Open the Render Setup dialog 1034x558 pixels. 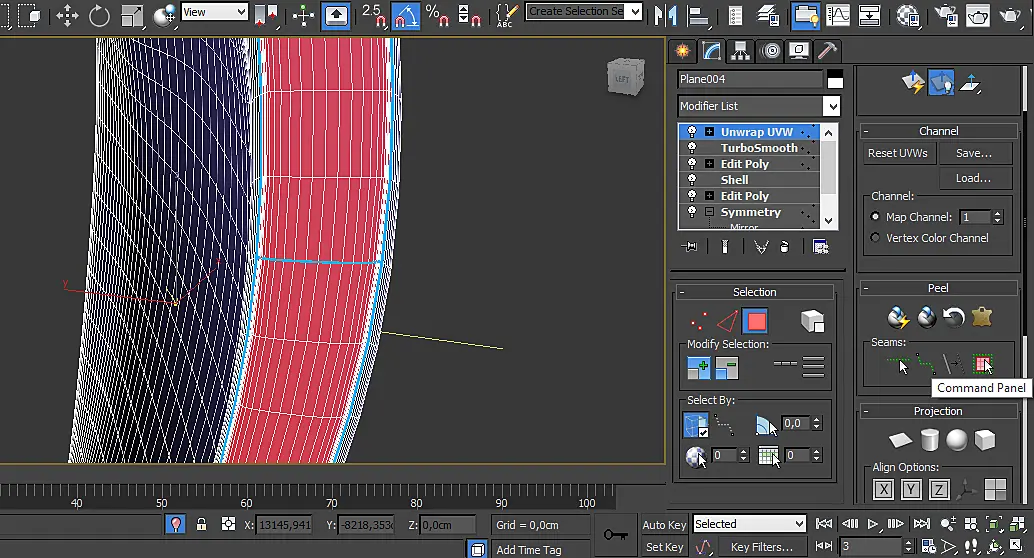click(946, 15)
